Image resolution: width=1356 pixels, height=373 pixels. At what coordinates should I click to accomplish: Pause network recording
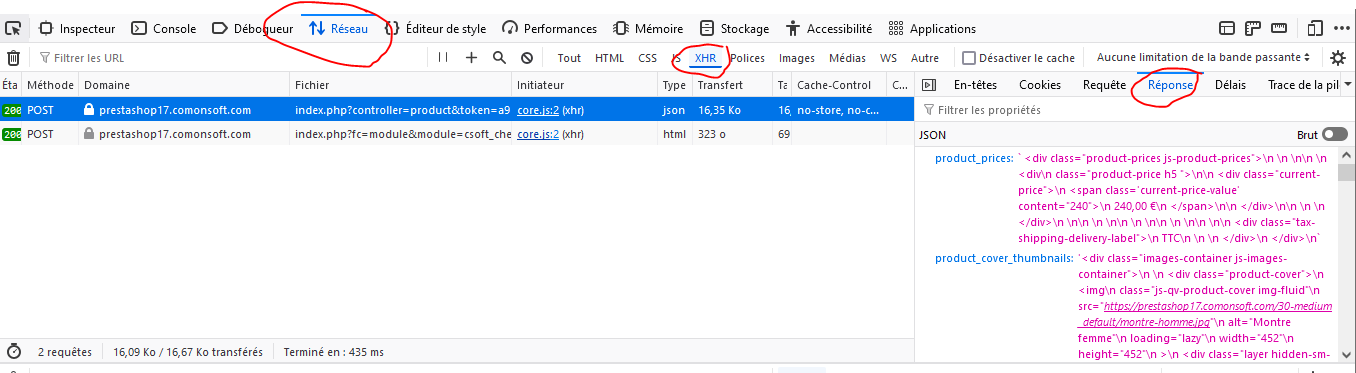coord(442,58)
